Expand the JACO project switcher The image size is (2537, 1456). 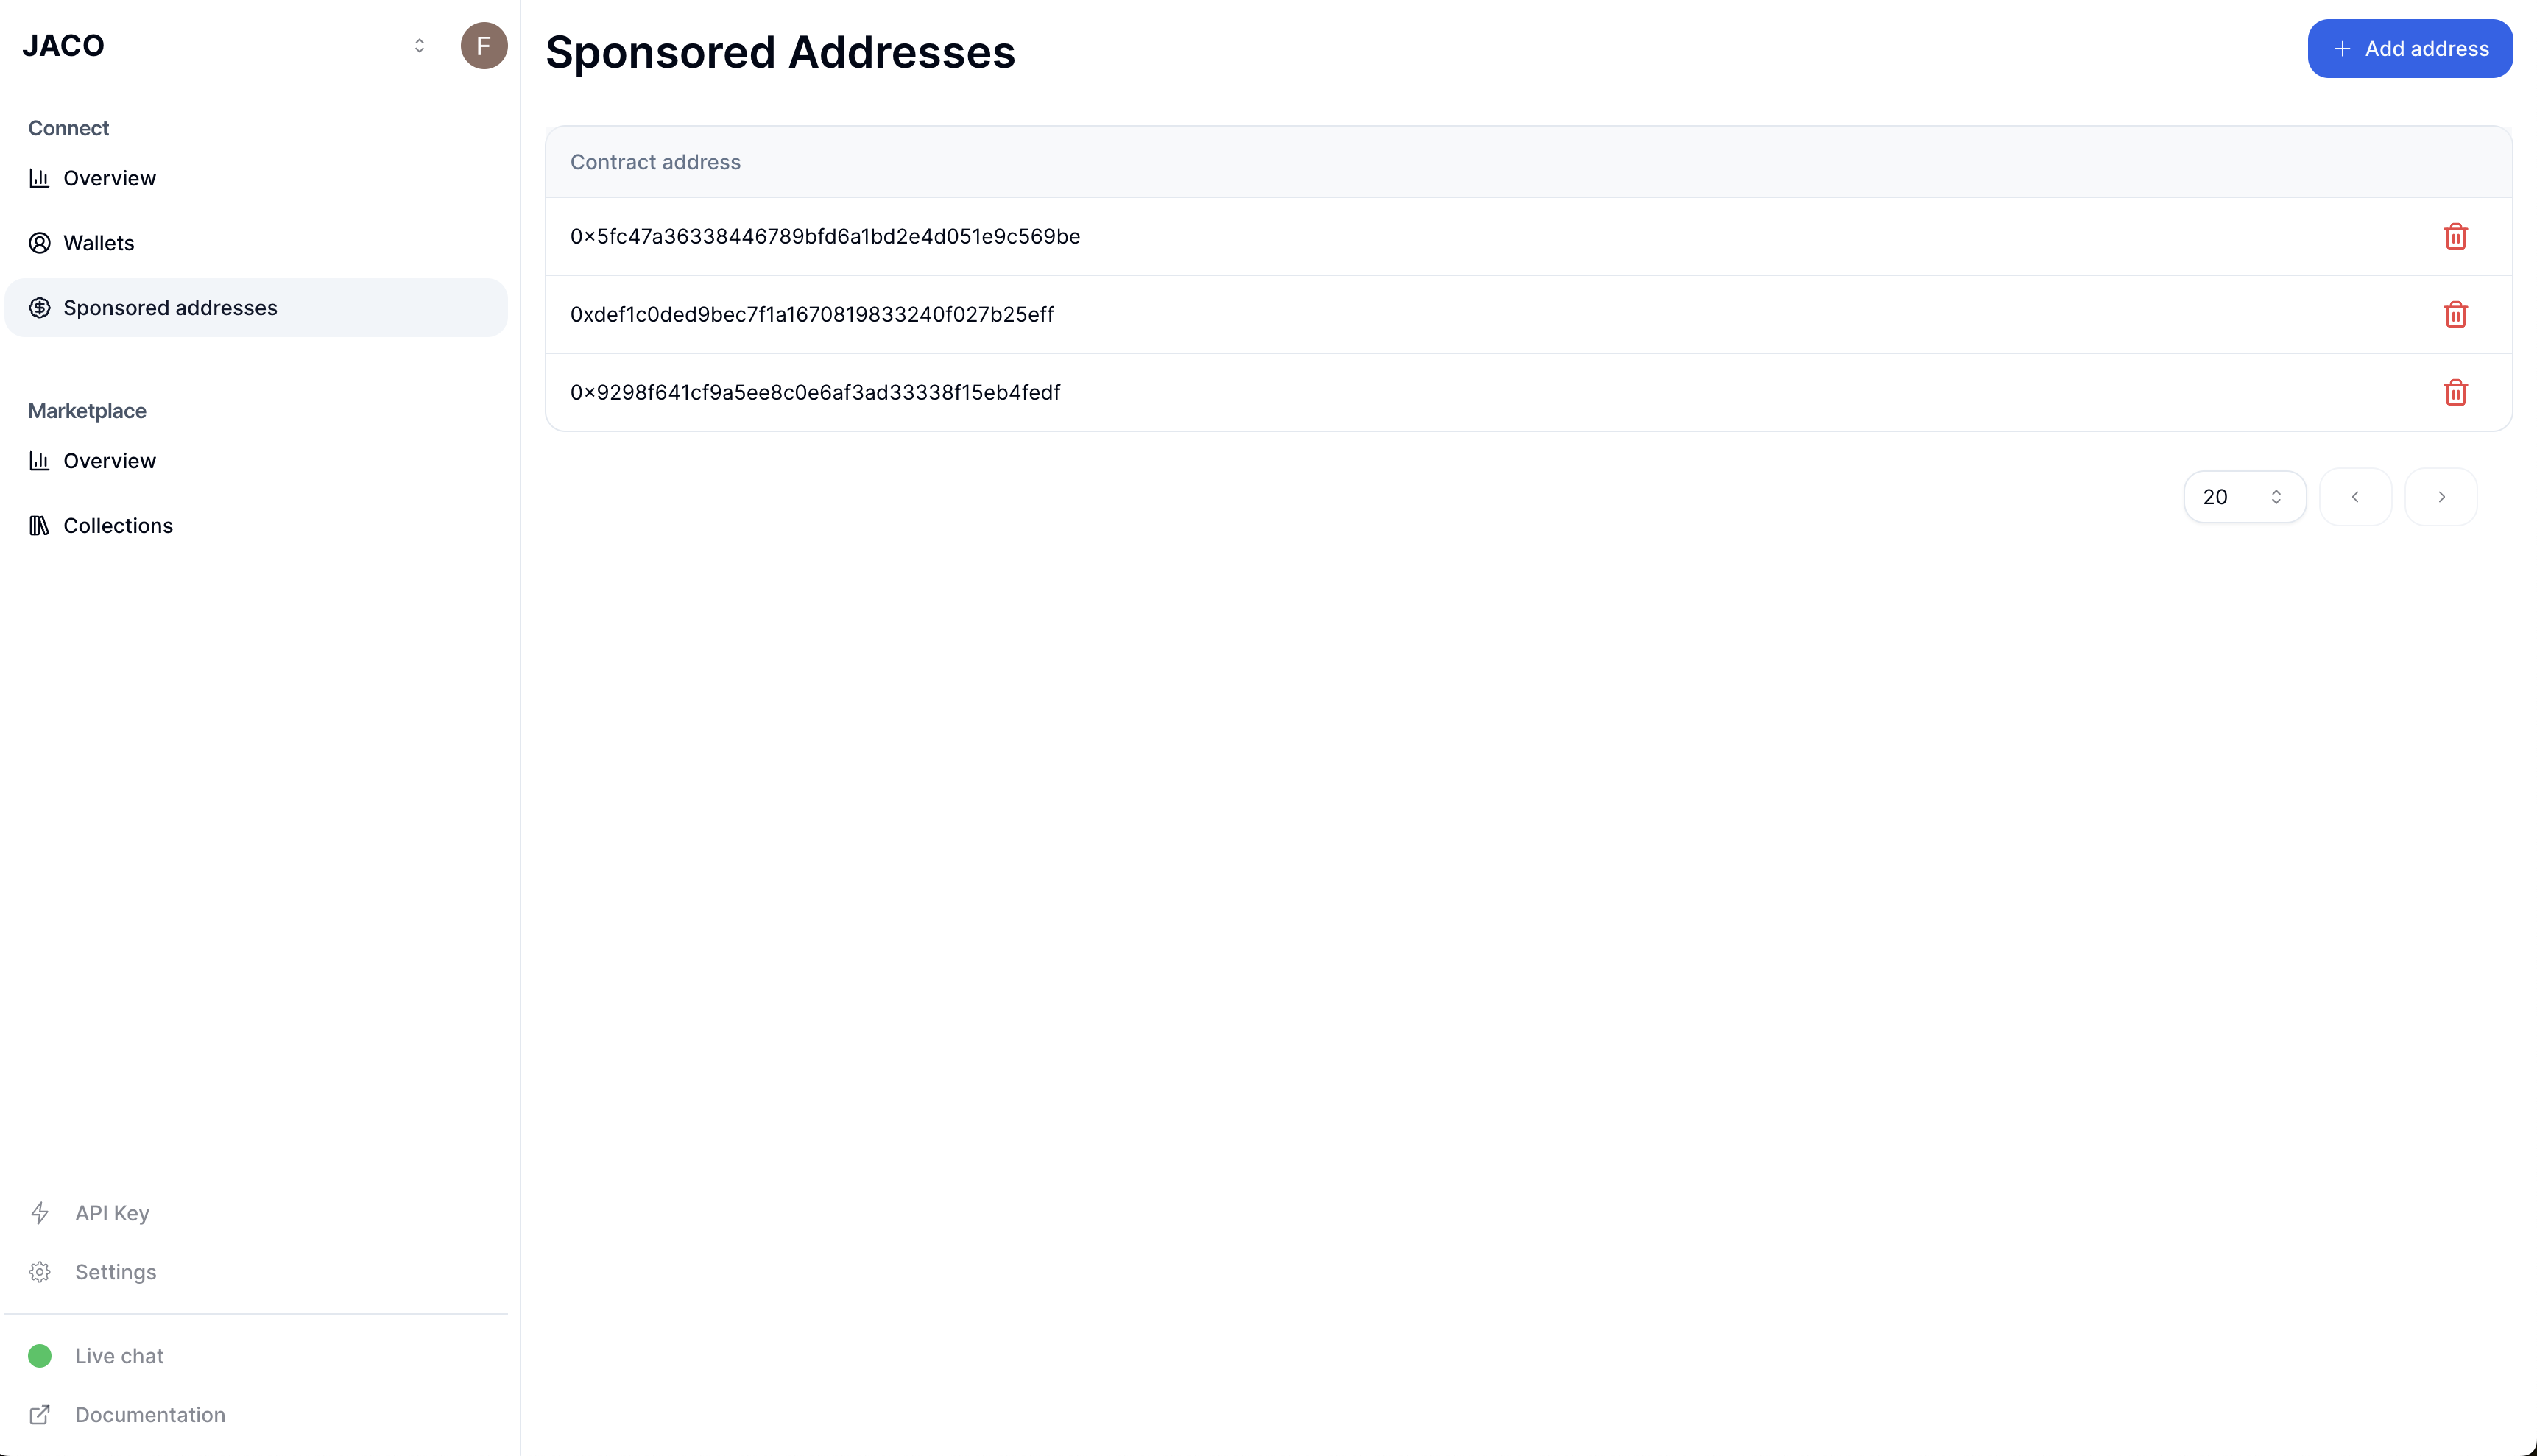419,46
